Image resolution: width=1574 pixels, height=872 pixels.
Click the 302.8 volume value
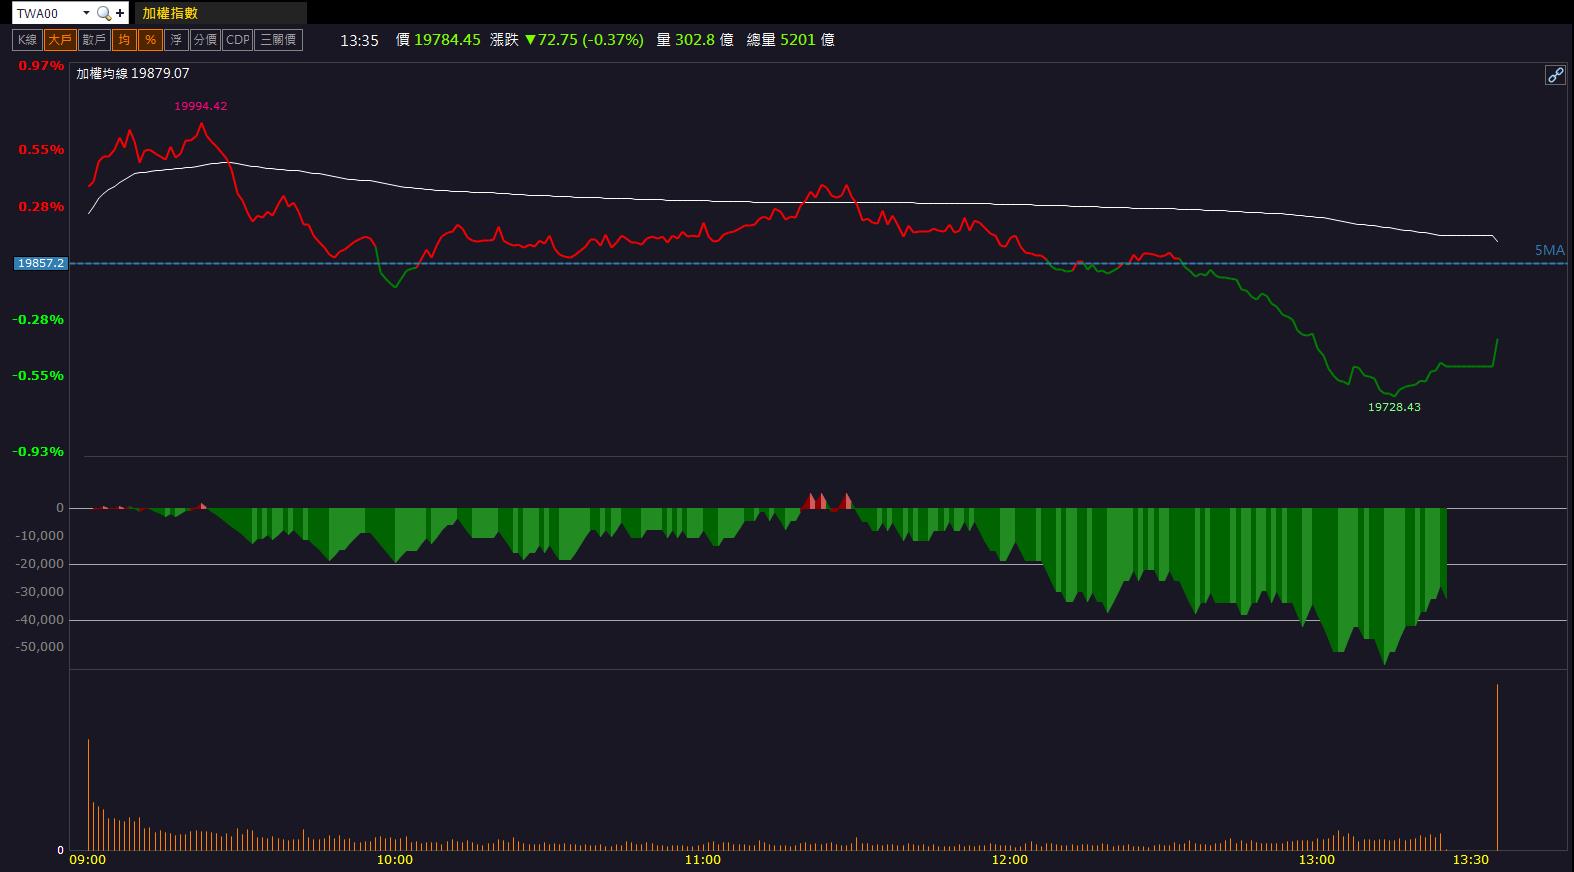[x=695, y=40]
